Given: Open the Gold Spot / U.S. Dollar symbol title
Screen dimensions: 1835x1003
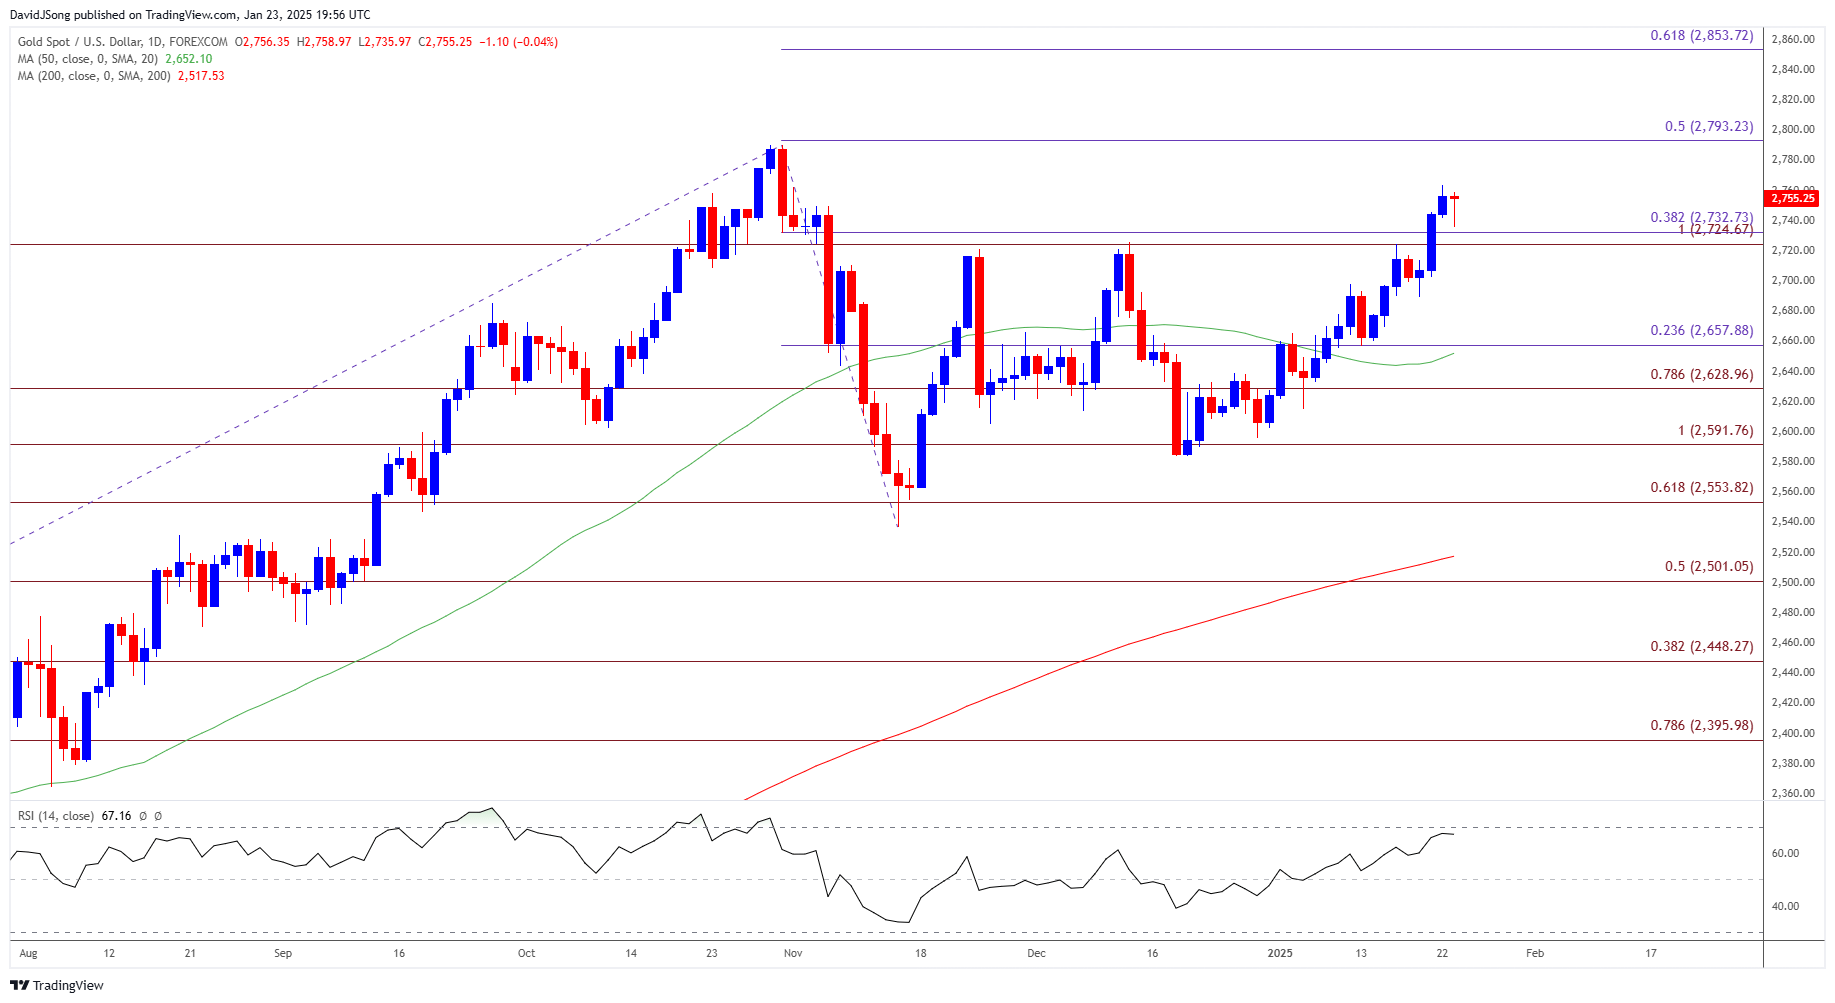Looking at the screenshot, I should tap(122, 42).
